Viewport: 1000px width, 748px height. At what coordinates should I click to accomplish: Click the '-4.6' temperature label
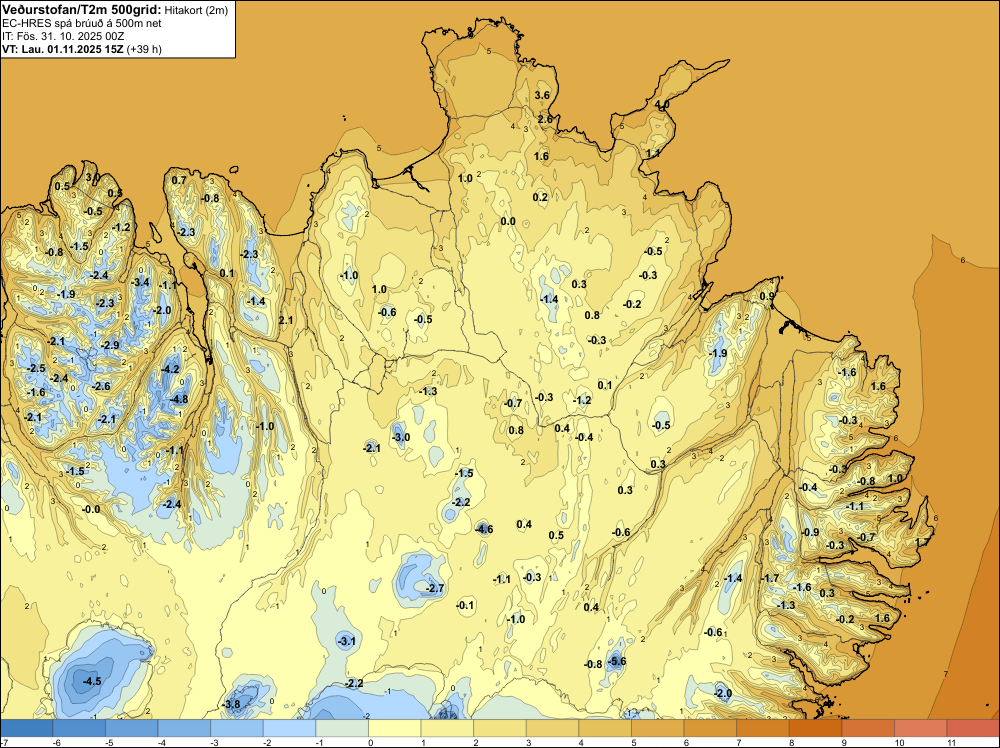[x=484, y=529]
